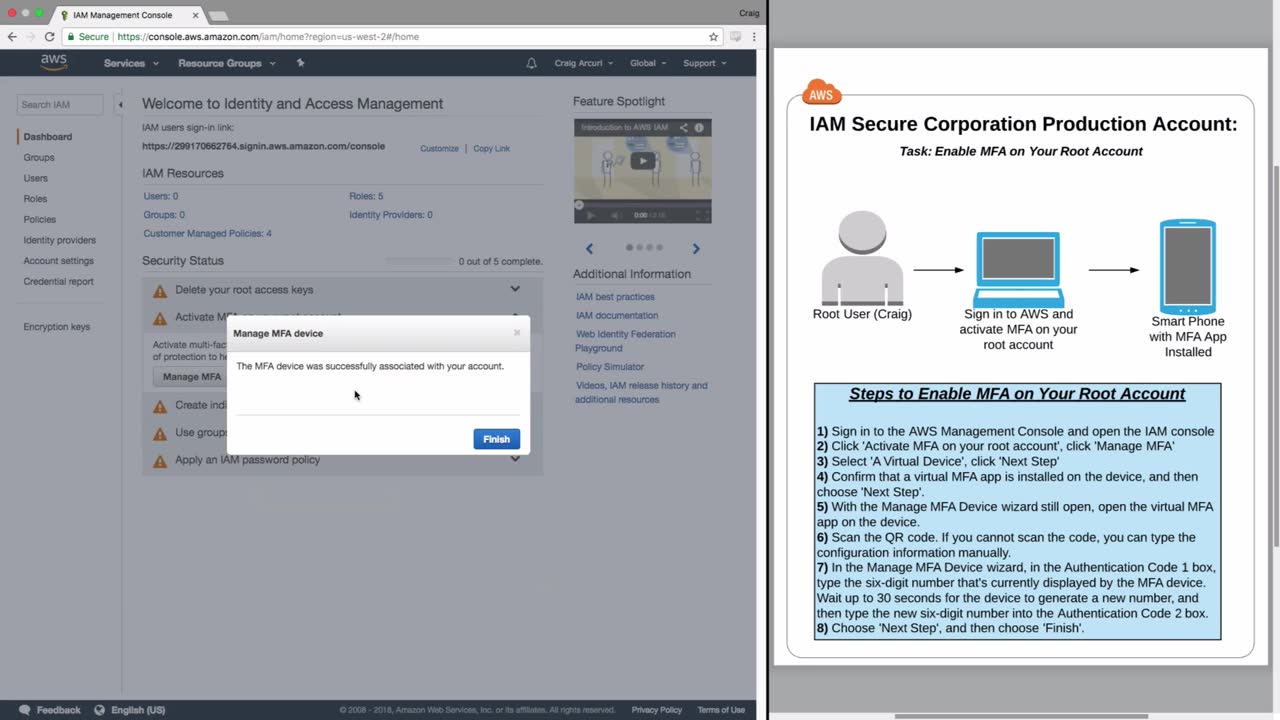Open the Roles: 5 resource link
1280x720 pixels.
(x=366, y=196)
